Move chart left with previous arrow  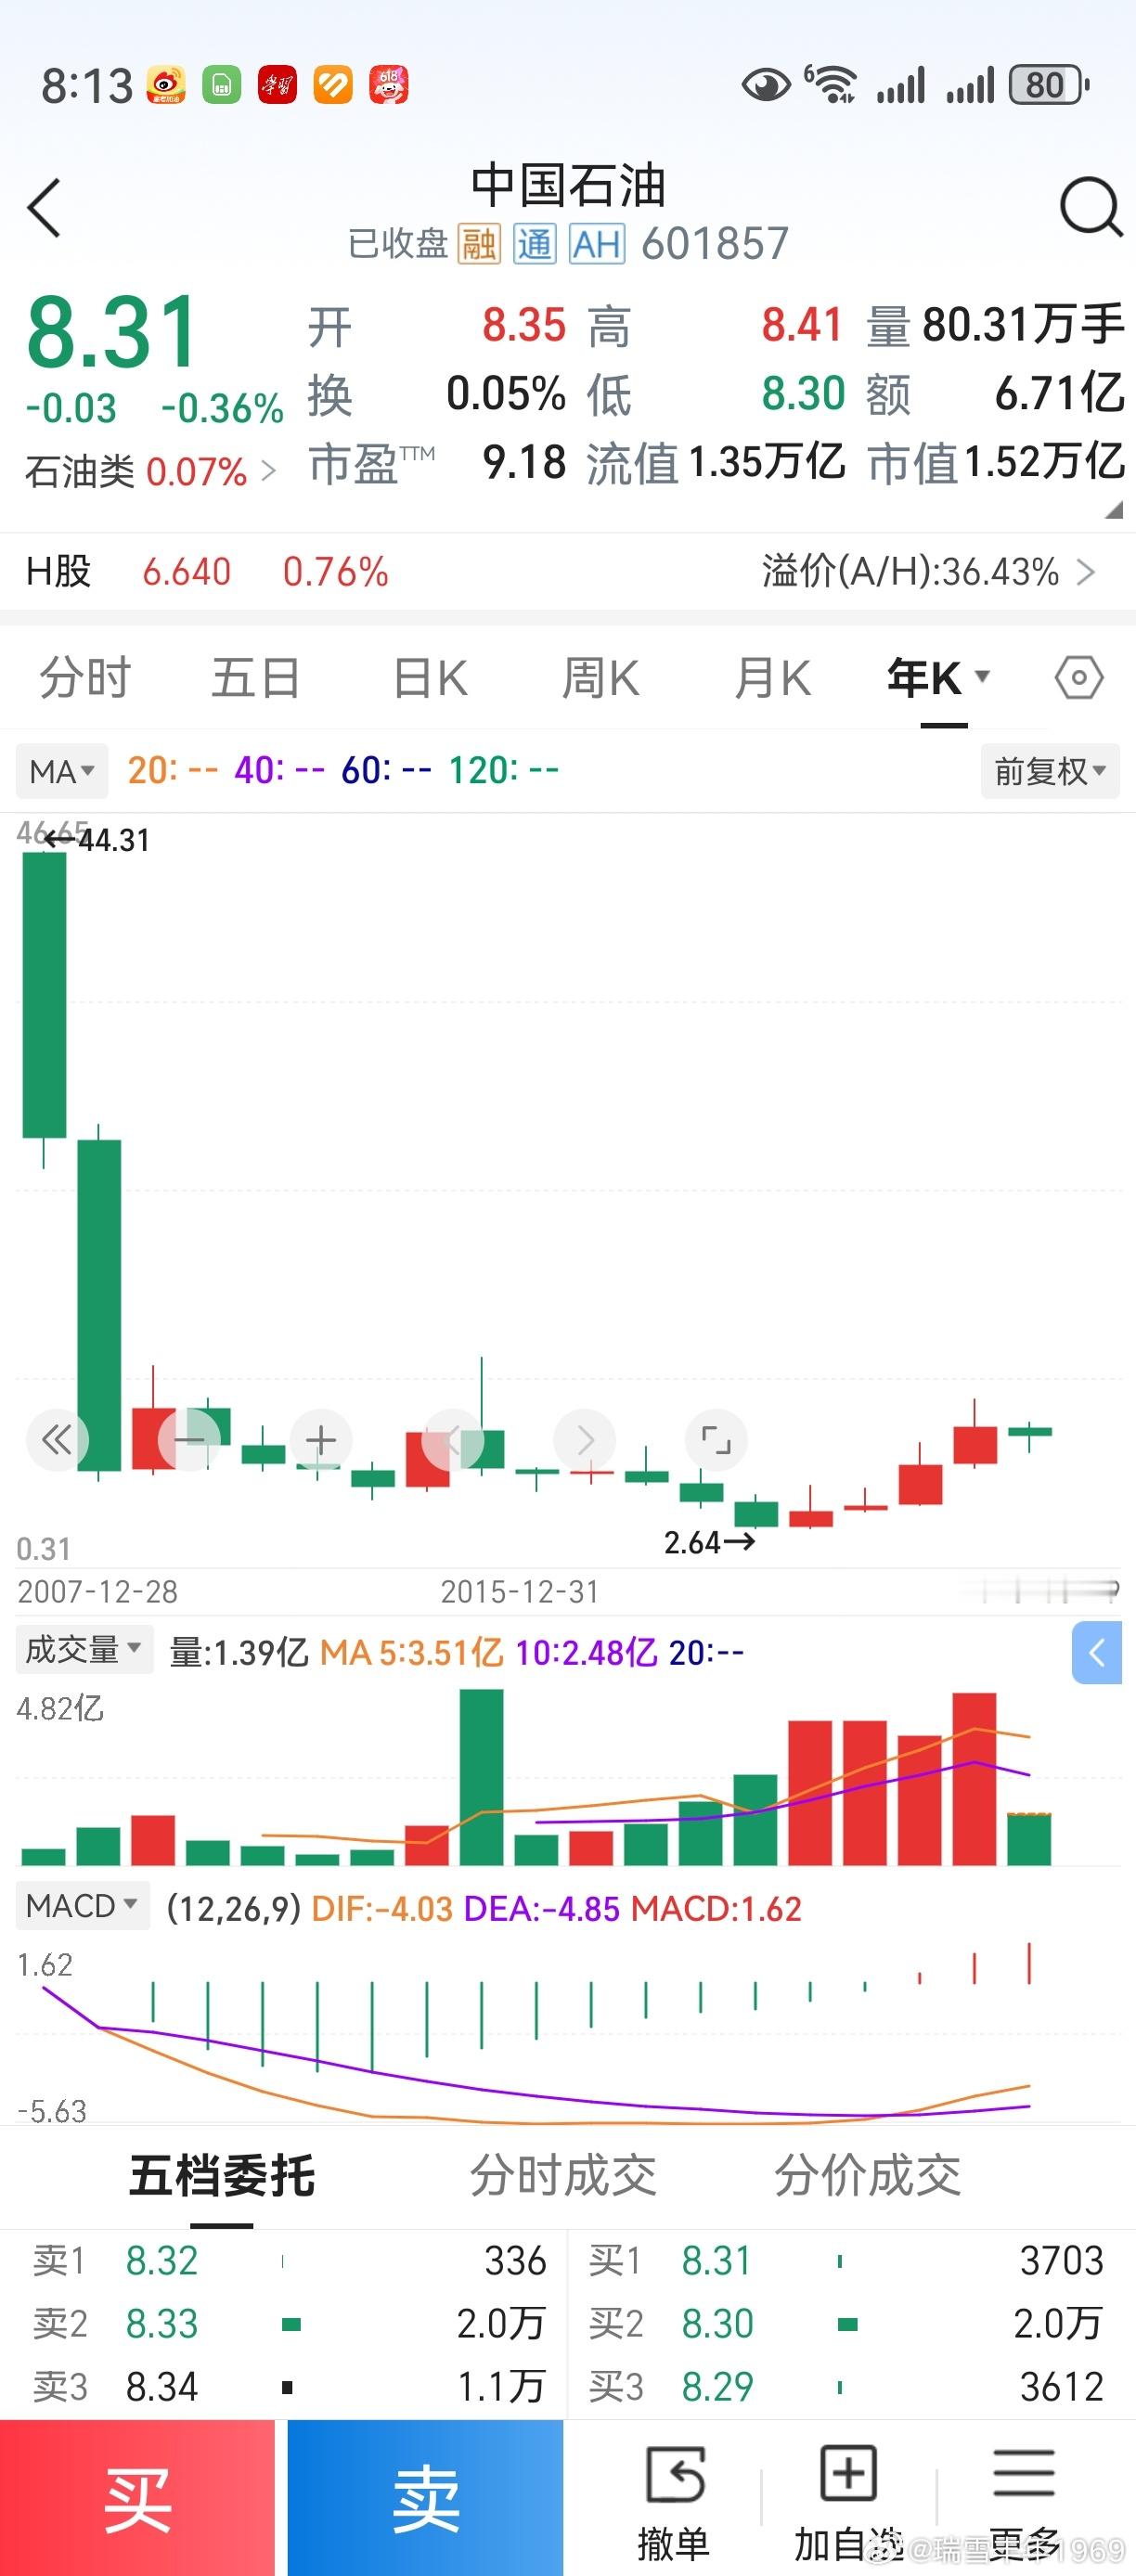[453, 1440]
